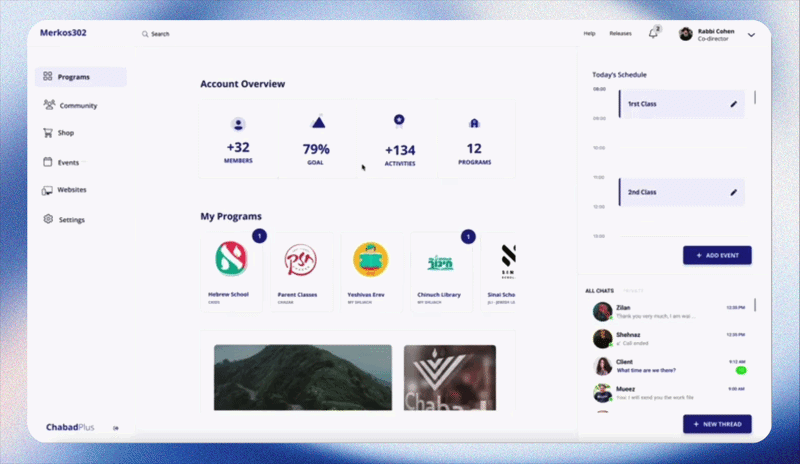The image size is (800, 464).
Task: Open the Yeshivas Erev program icon
Action: click(370, 260)
